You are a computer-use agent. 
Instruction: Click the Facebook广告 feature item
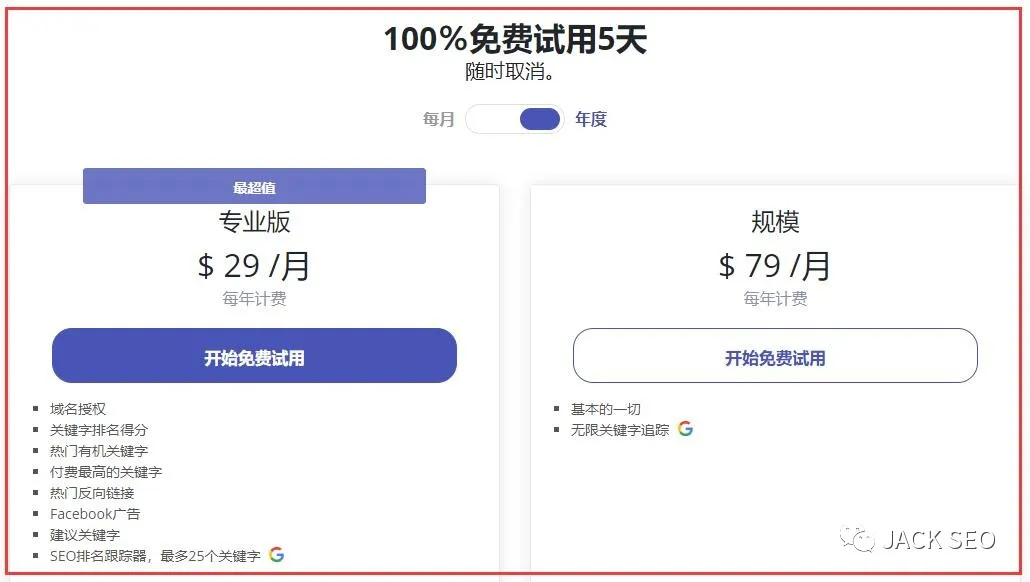pos(95,514)
